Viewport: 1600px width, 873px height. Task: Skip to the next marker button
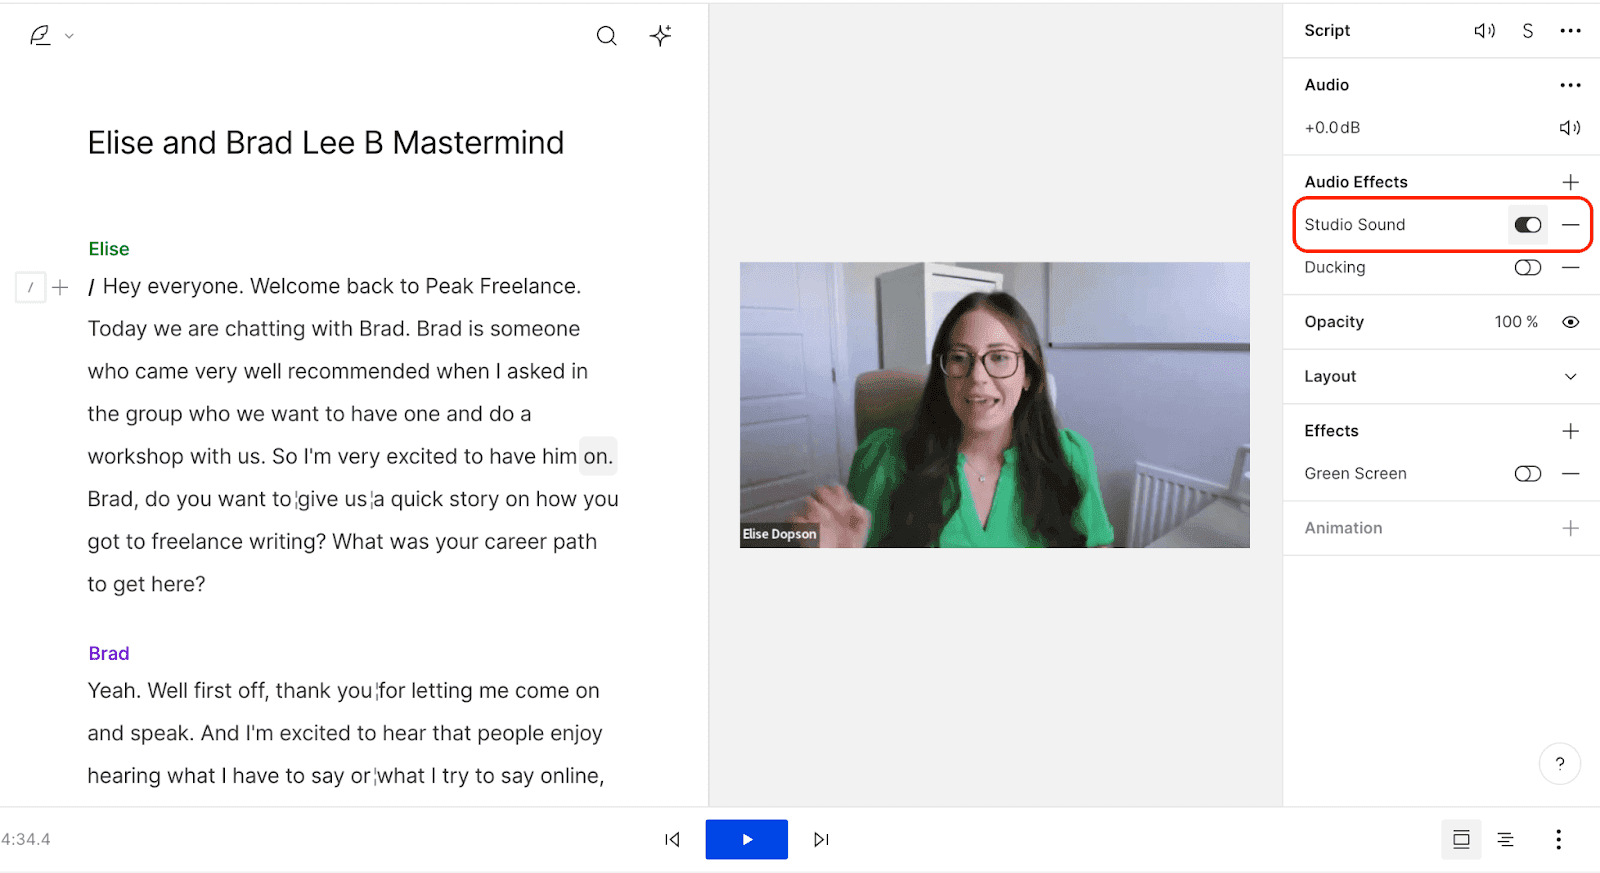click(x=821, y=840)
